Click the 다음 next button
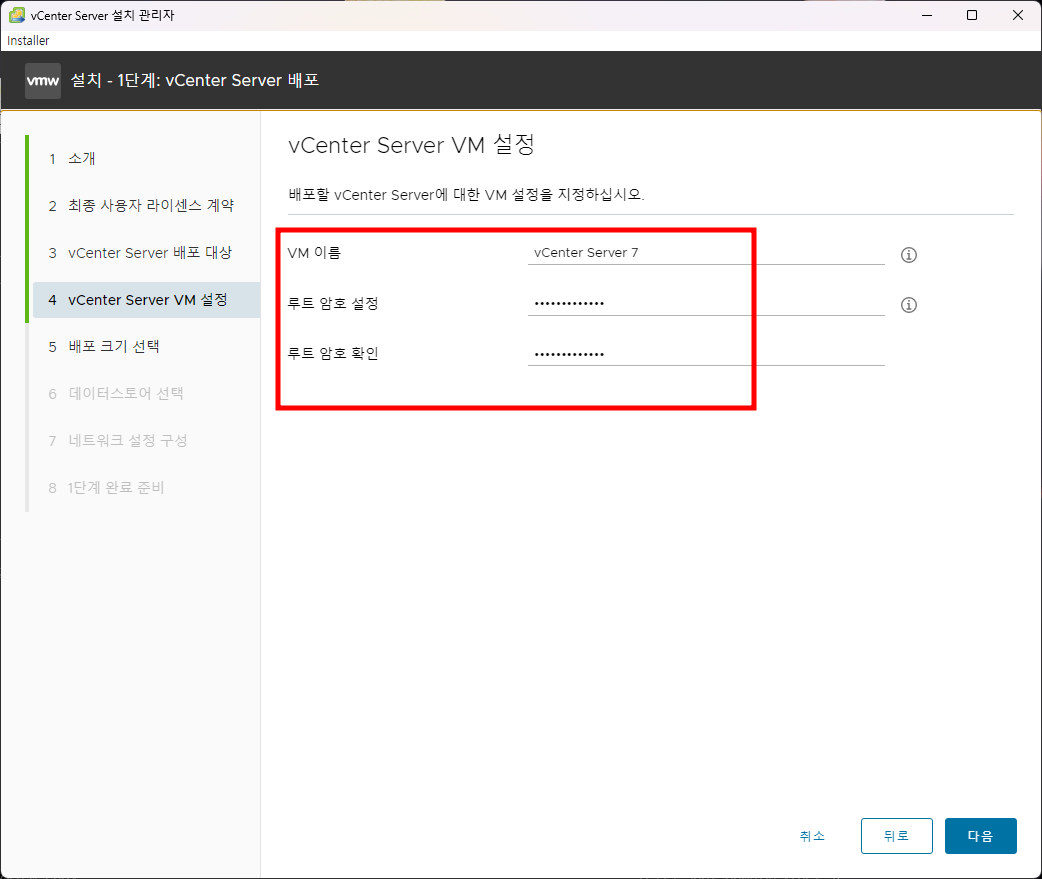Viewport: 1042px width, 879px height. point(981,836)
